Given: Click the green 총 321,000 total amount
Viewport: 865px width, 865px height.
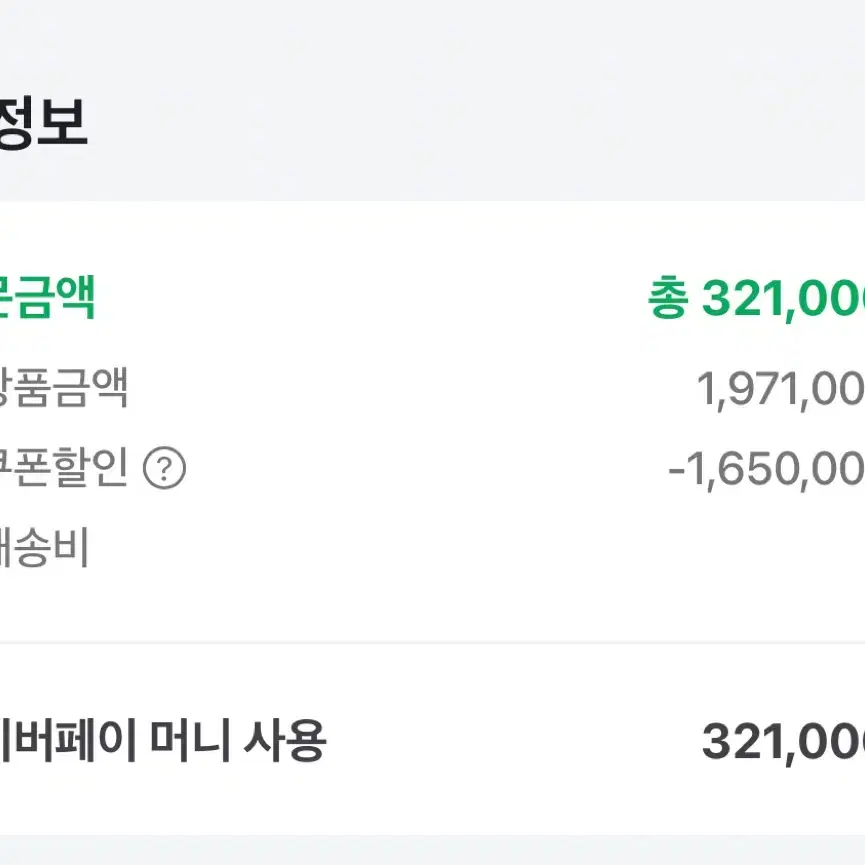Looking at the screenshot, I should pyautogui.click(x=756, y=298).
